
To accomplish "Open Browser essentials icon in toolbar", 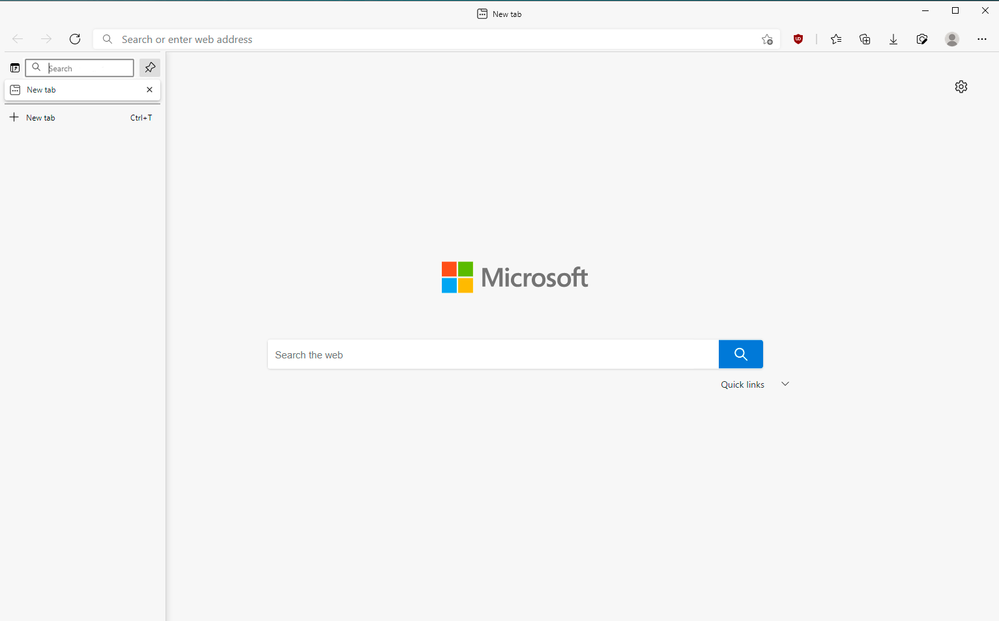I will tap(922, 39).
